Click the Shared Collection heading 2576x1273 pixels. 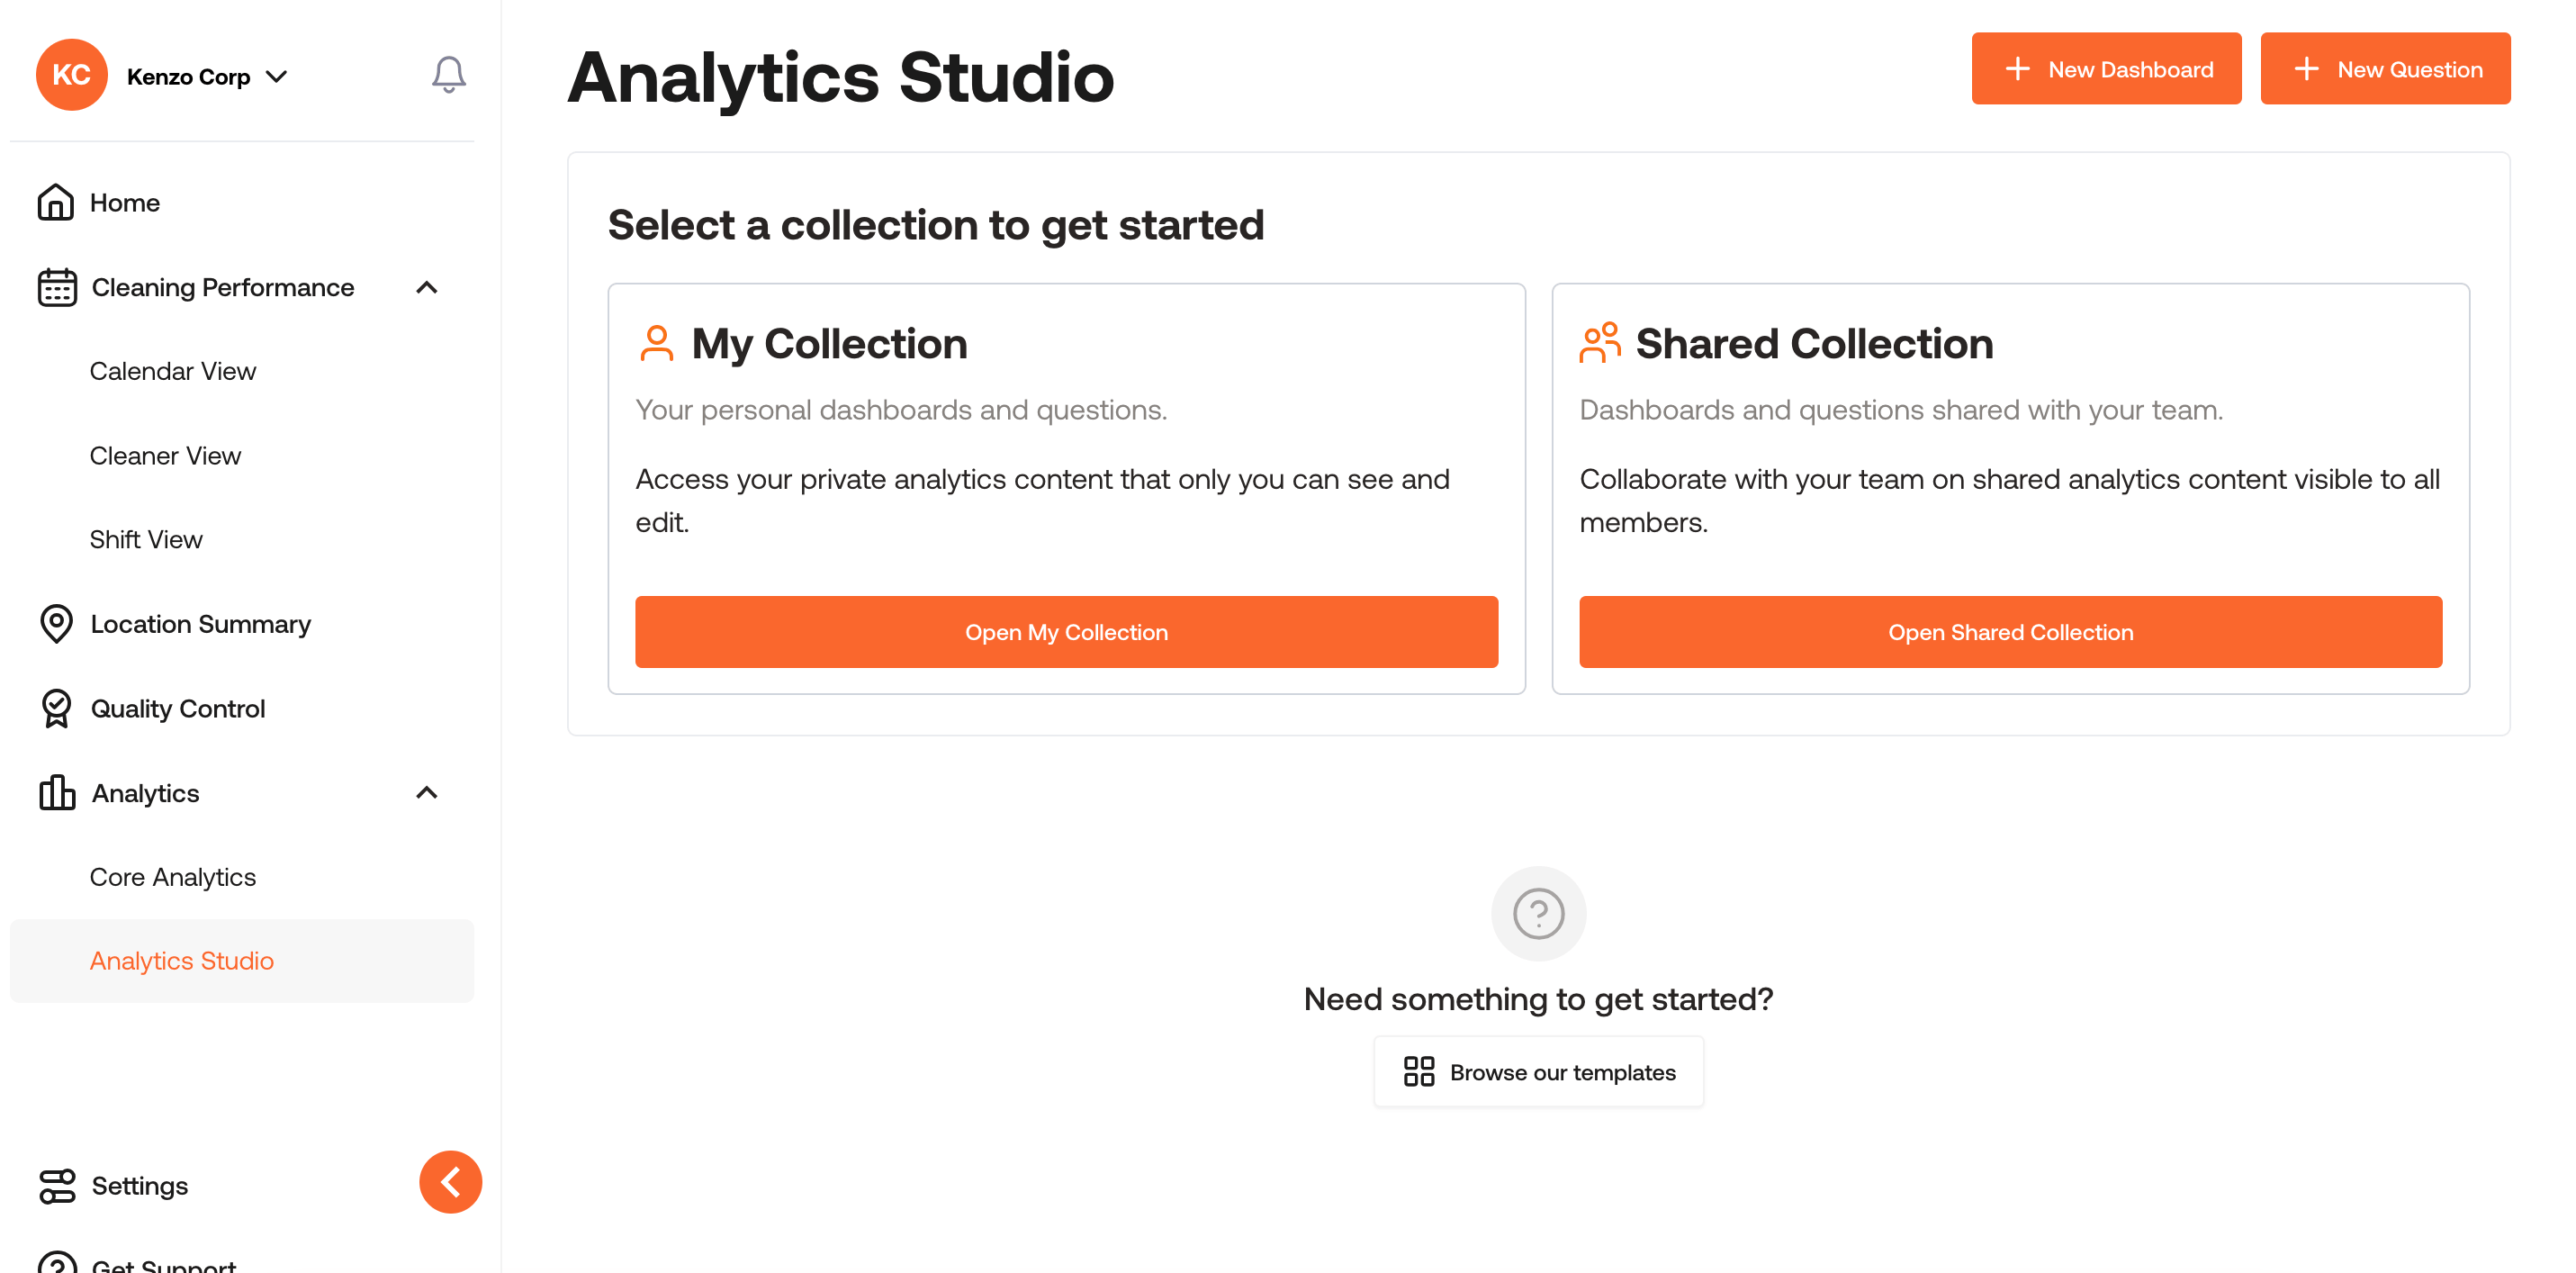click(x=1814, y=343)
